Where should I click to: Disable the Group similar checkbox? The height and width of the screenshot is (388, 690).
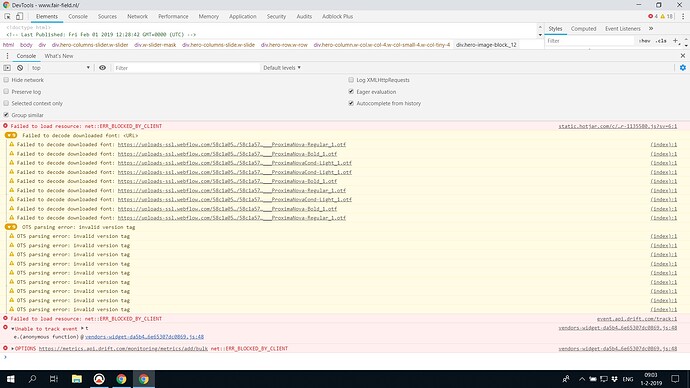pyautogui.click(x=6, y=115)
